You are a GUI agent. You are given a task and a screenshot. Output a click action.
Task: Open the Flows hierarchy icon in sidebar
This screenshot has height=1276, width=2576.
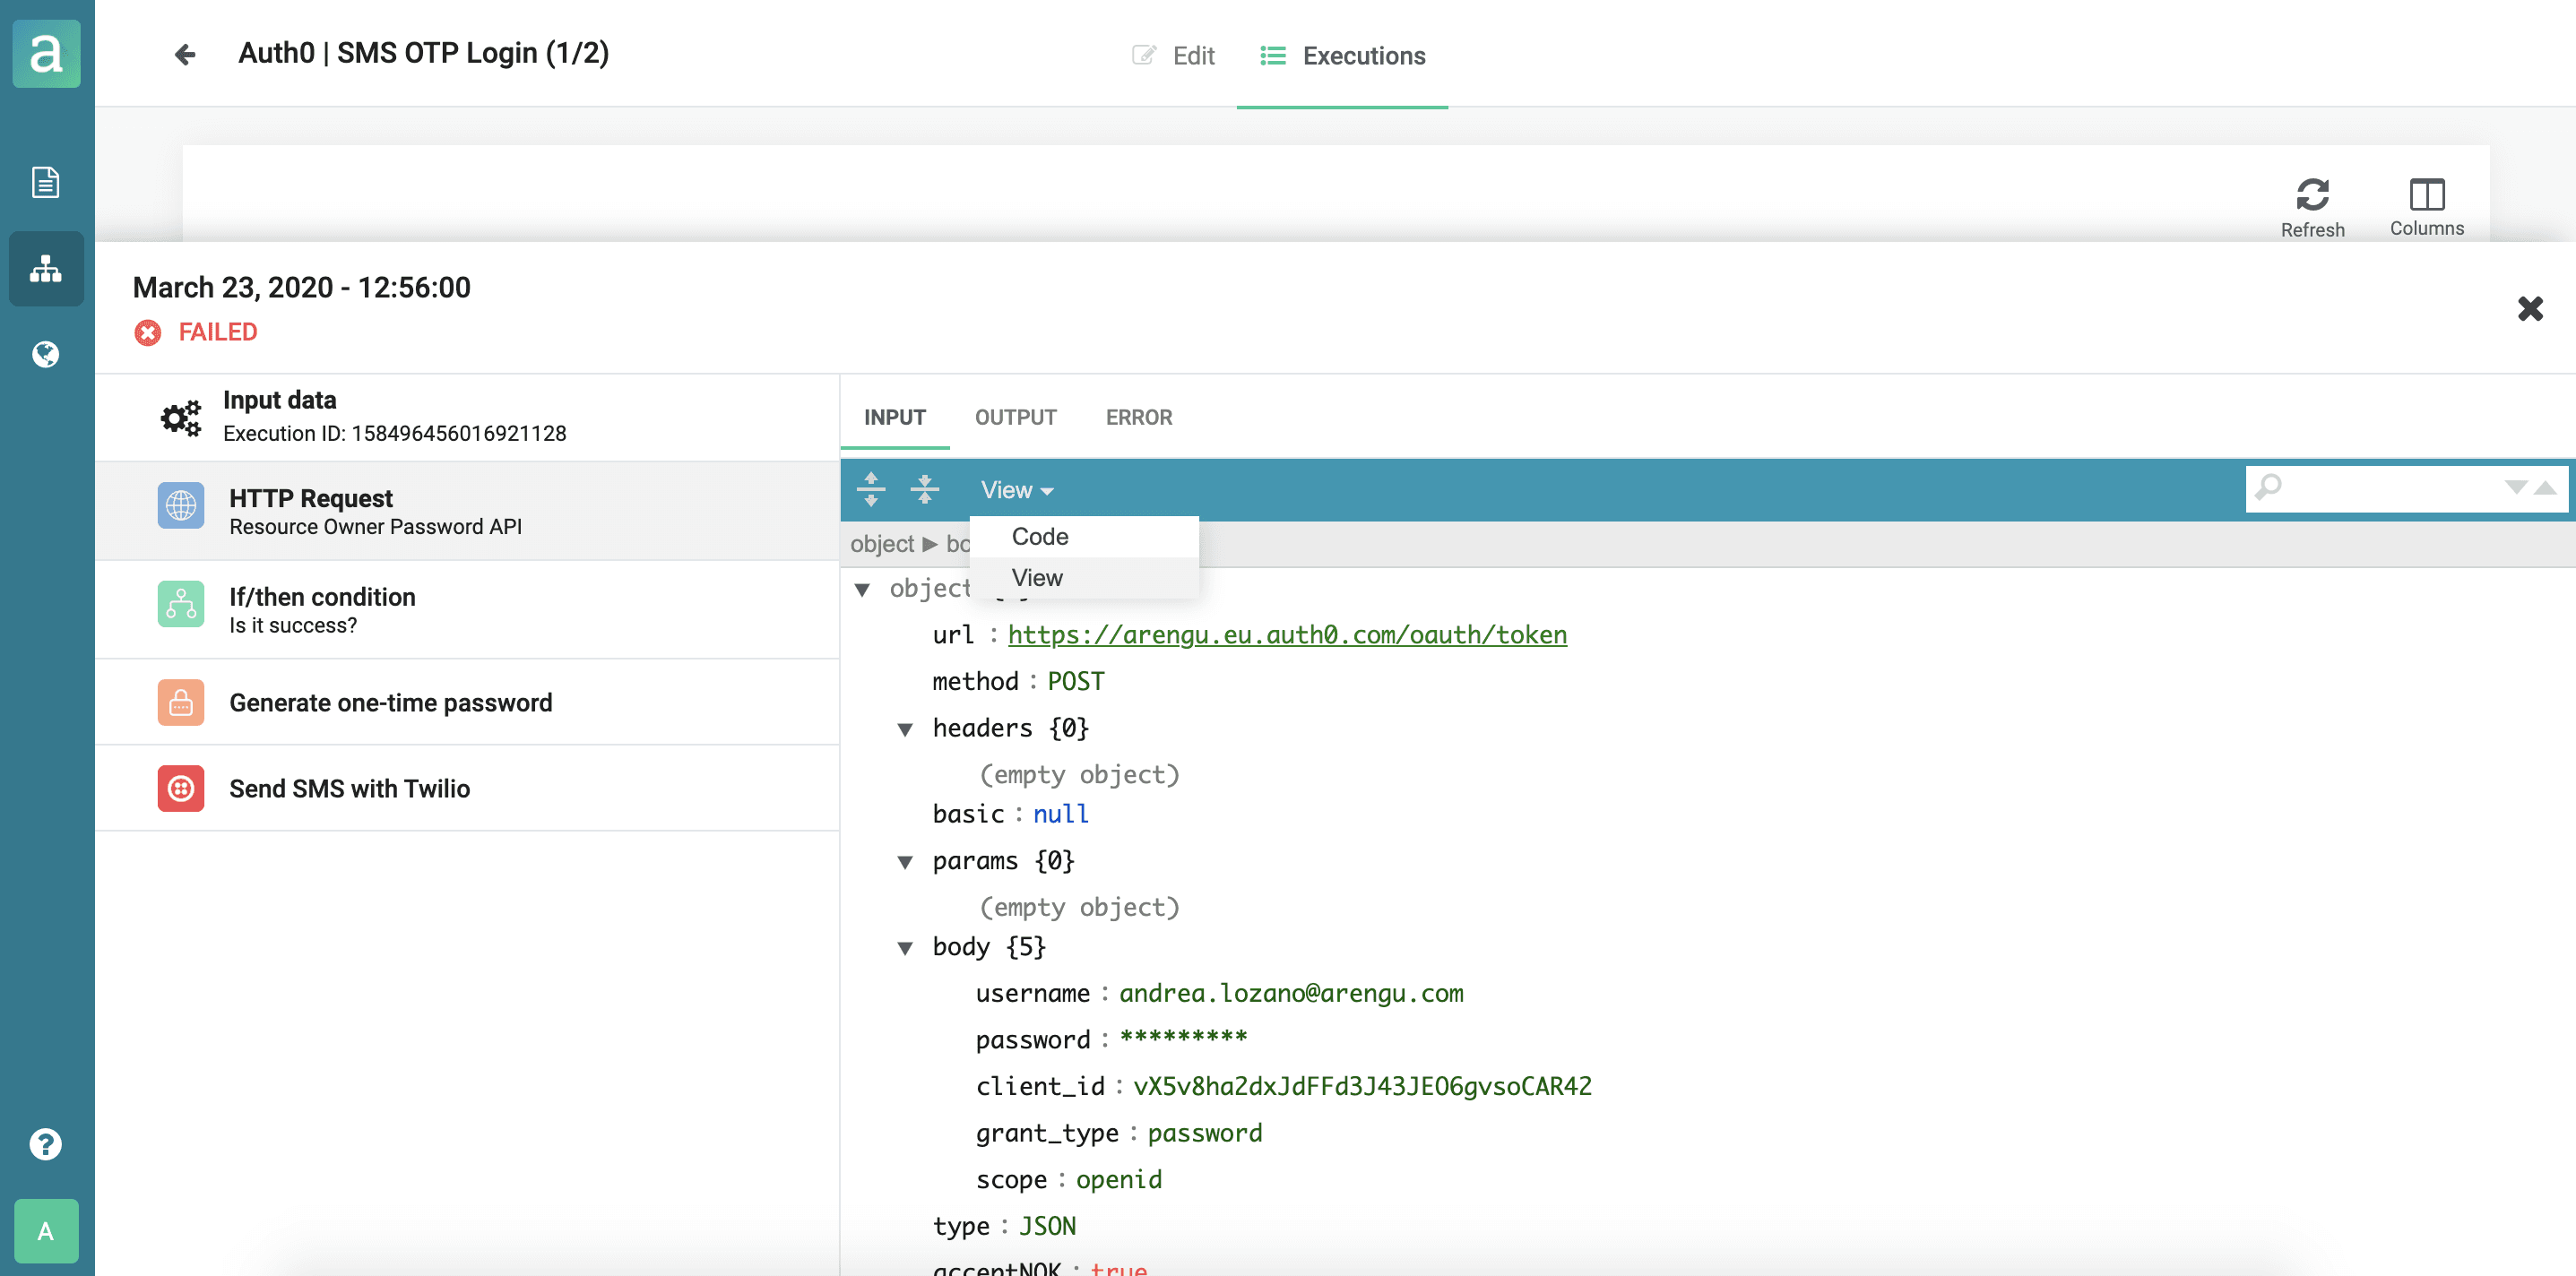pos(46,268)
